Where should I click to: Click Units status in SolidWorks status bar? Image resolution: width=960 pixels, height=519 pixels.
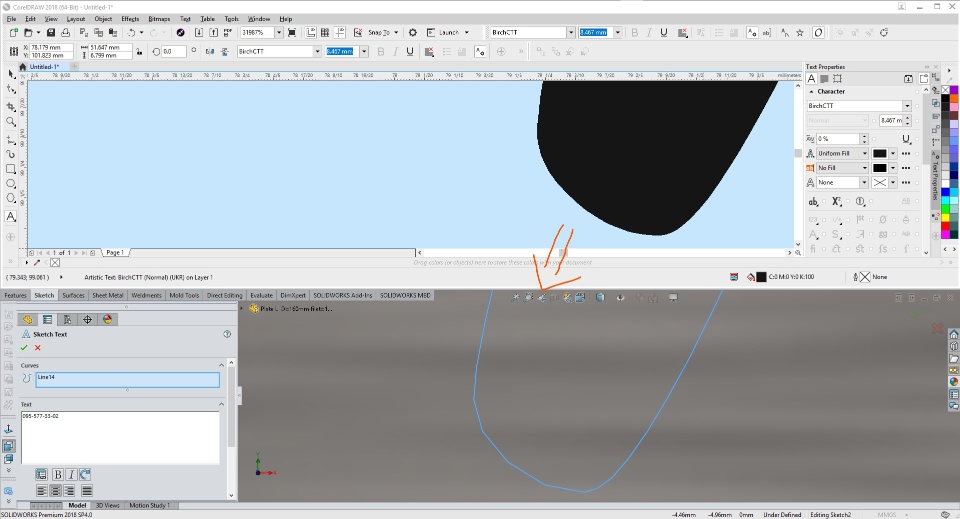click(x=886, y=515)
